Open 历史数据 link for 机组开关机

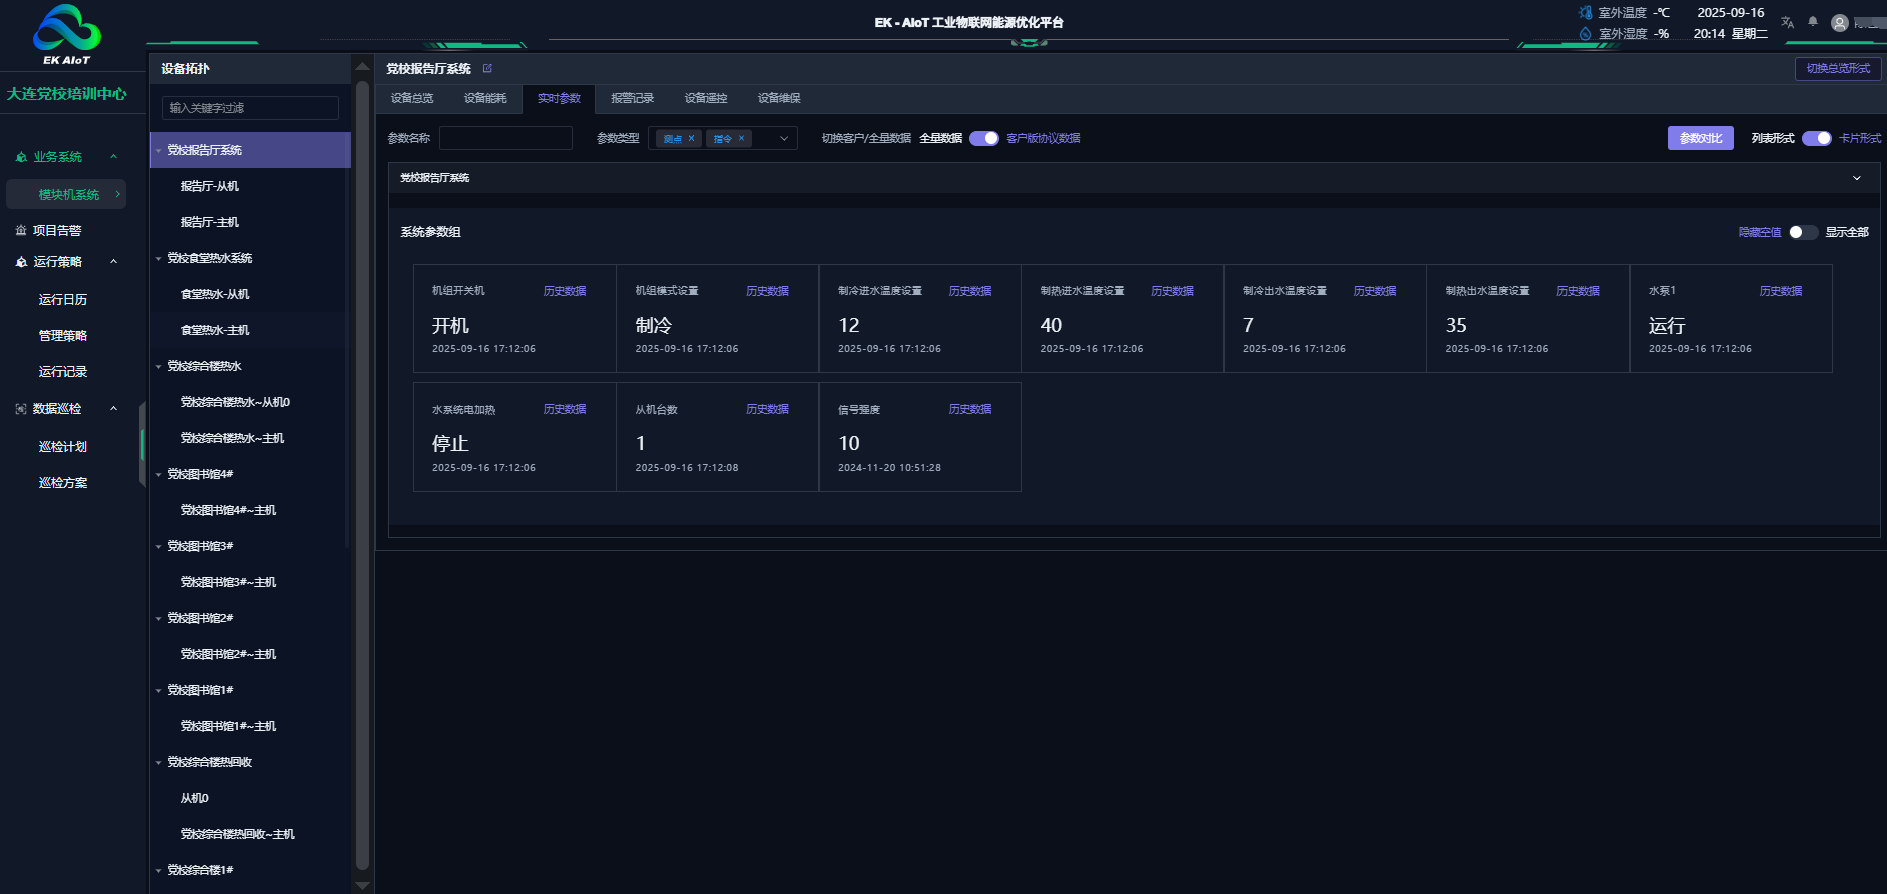coord(565,291)
